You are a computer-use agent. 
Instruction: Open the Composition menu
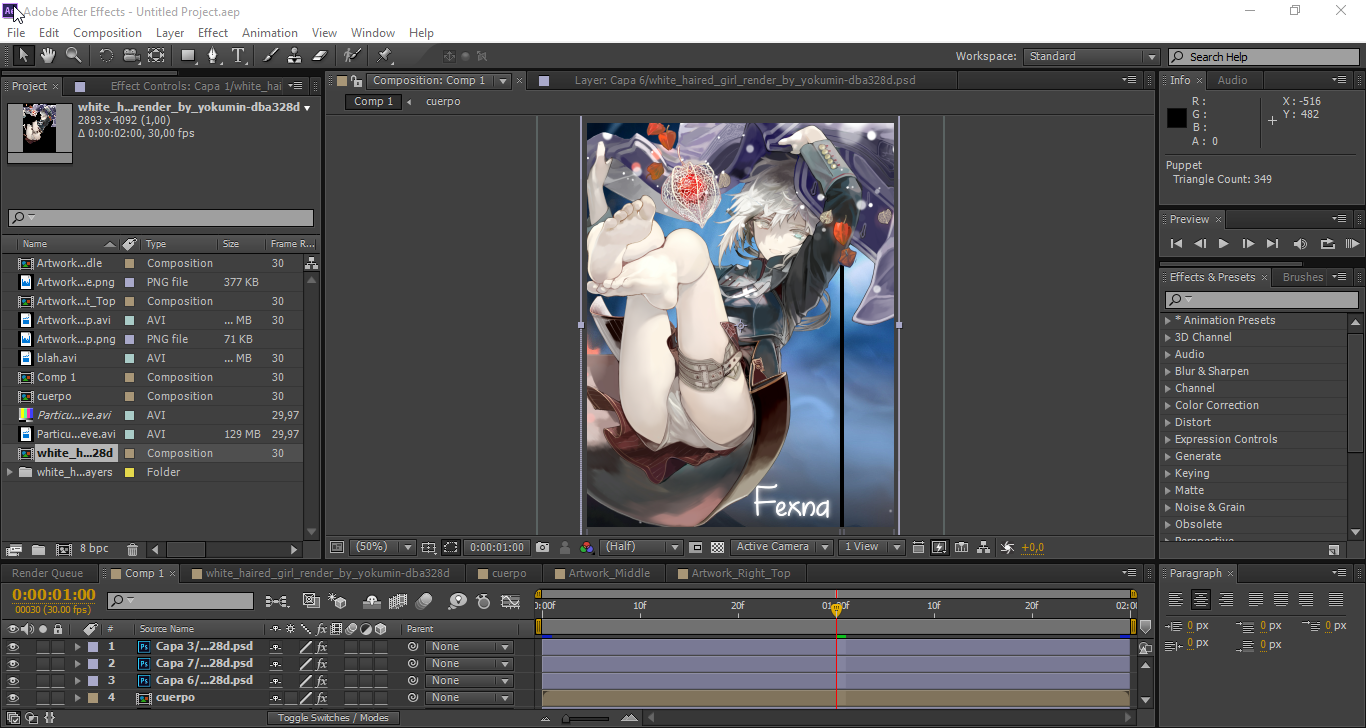[107, 33]
